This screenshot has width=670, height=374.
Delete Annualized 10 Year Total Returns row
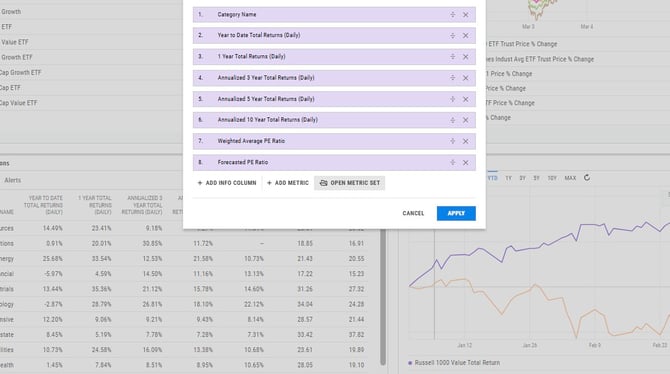coord(465,120)
